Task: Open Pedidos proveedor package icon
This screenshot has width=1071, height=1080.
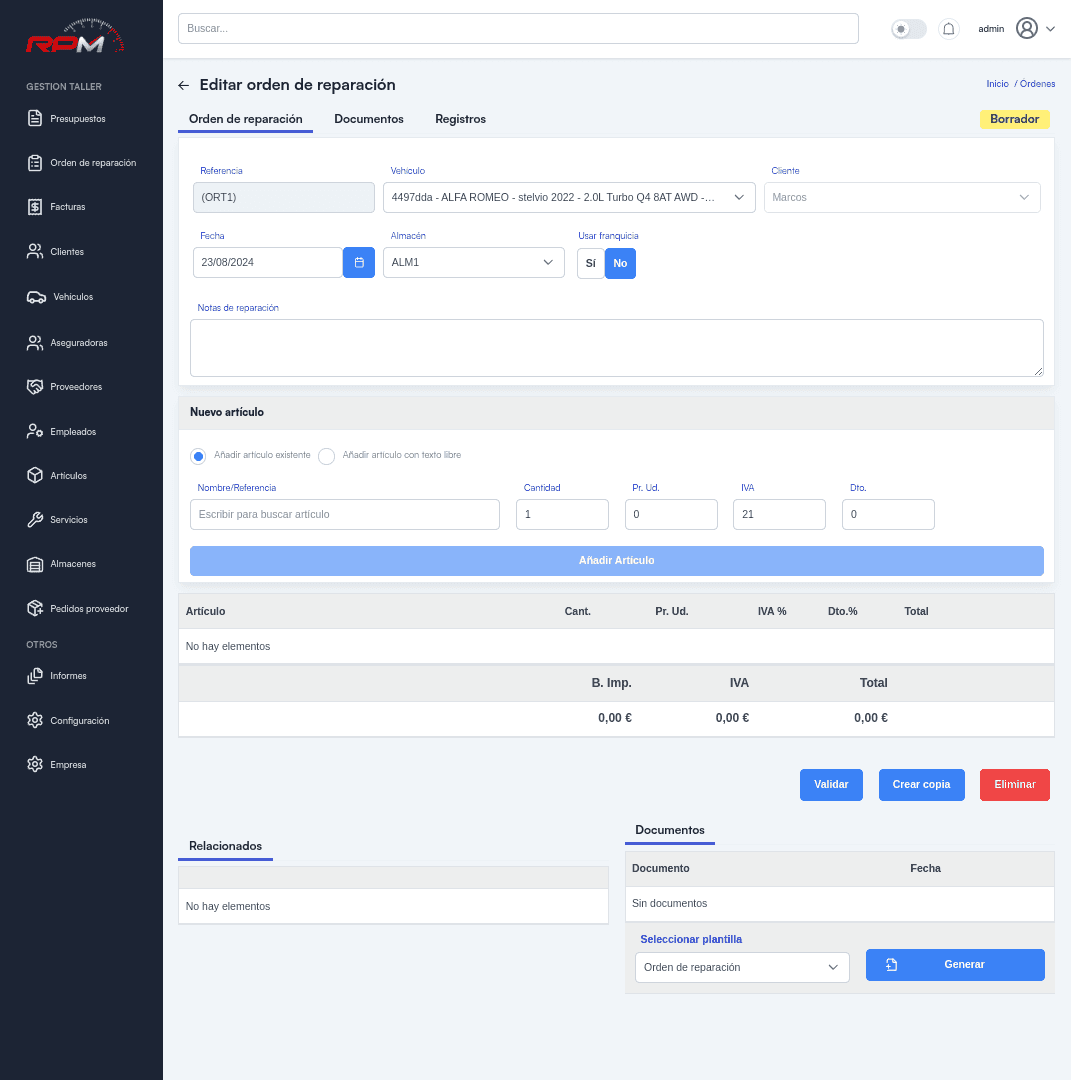Action: click(34, 608)
